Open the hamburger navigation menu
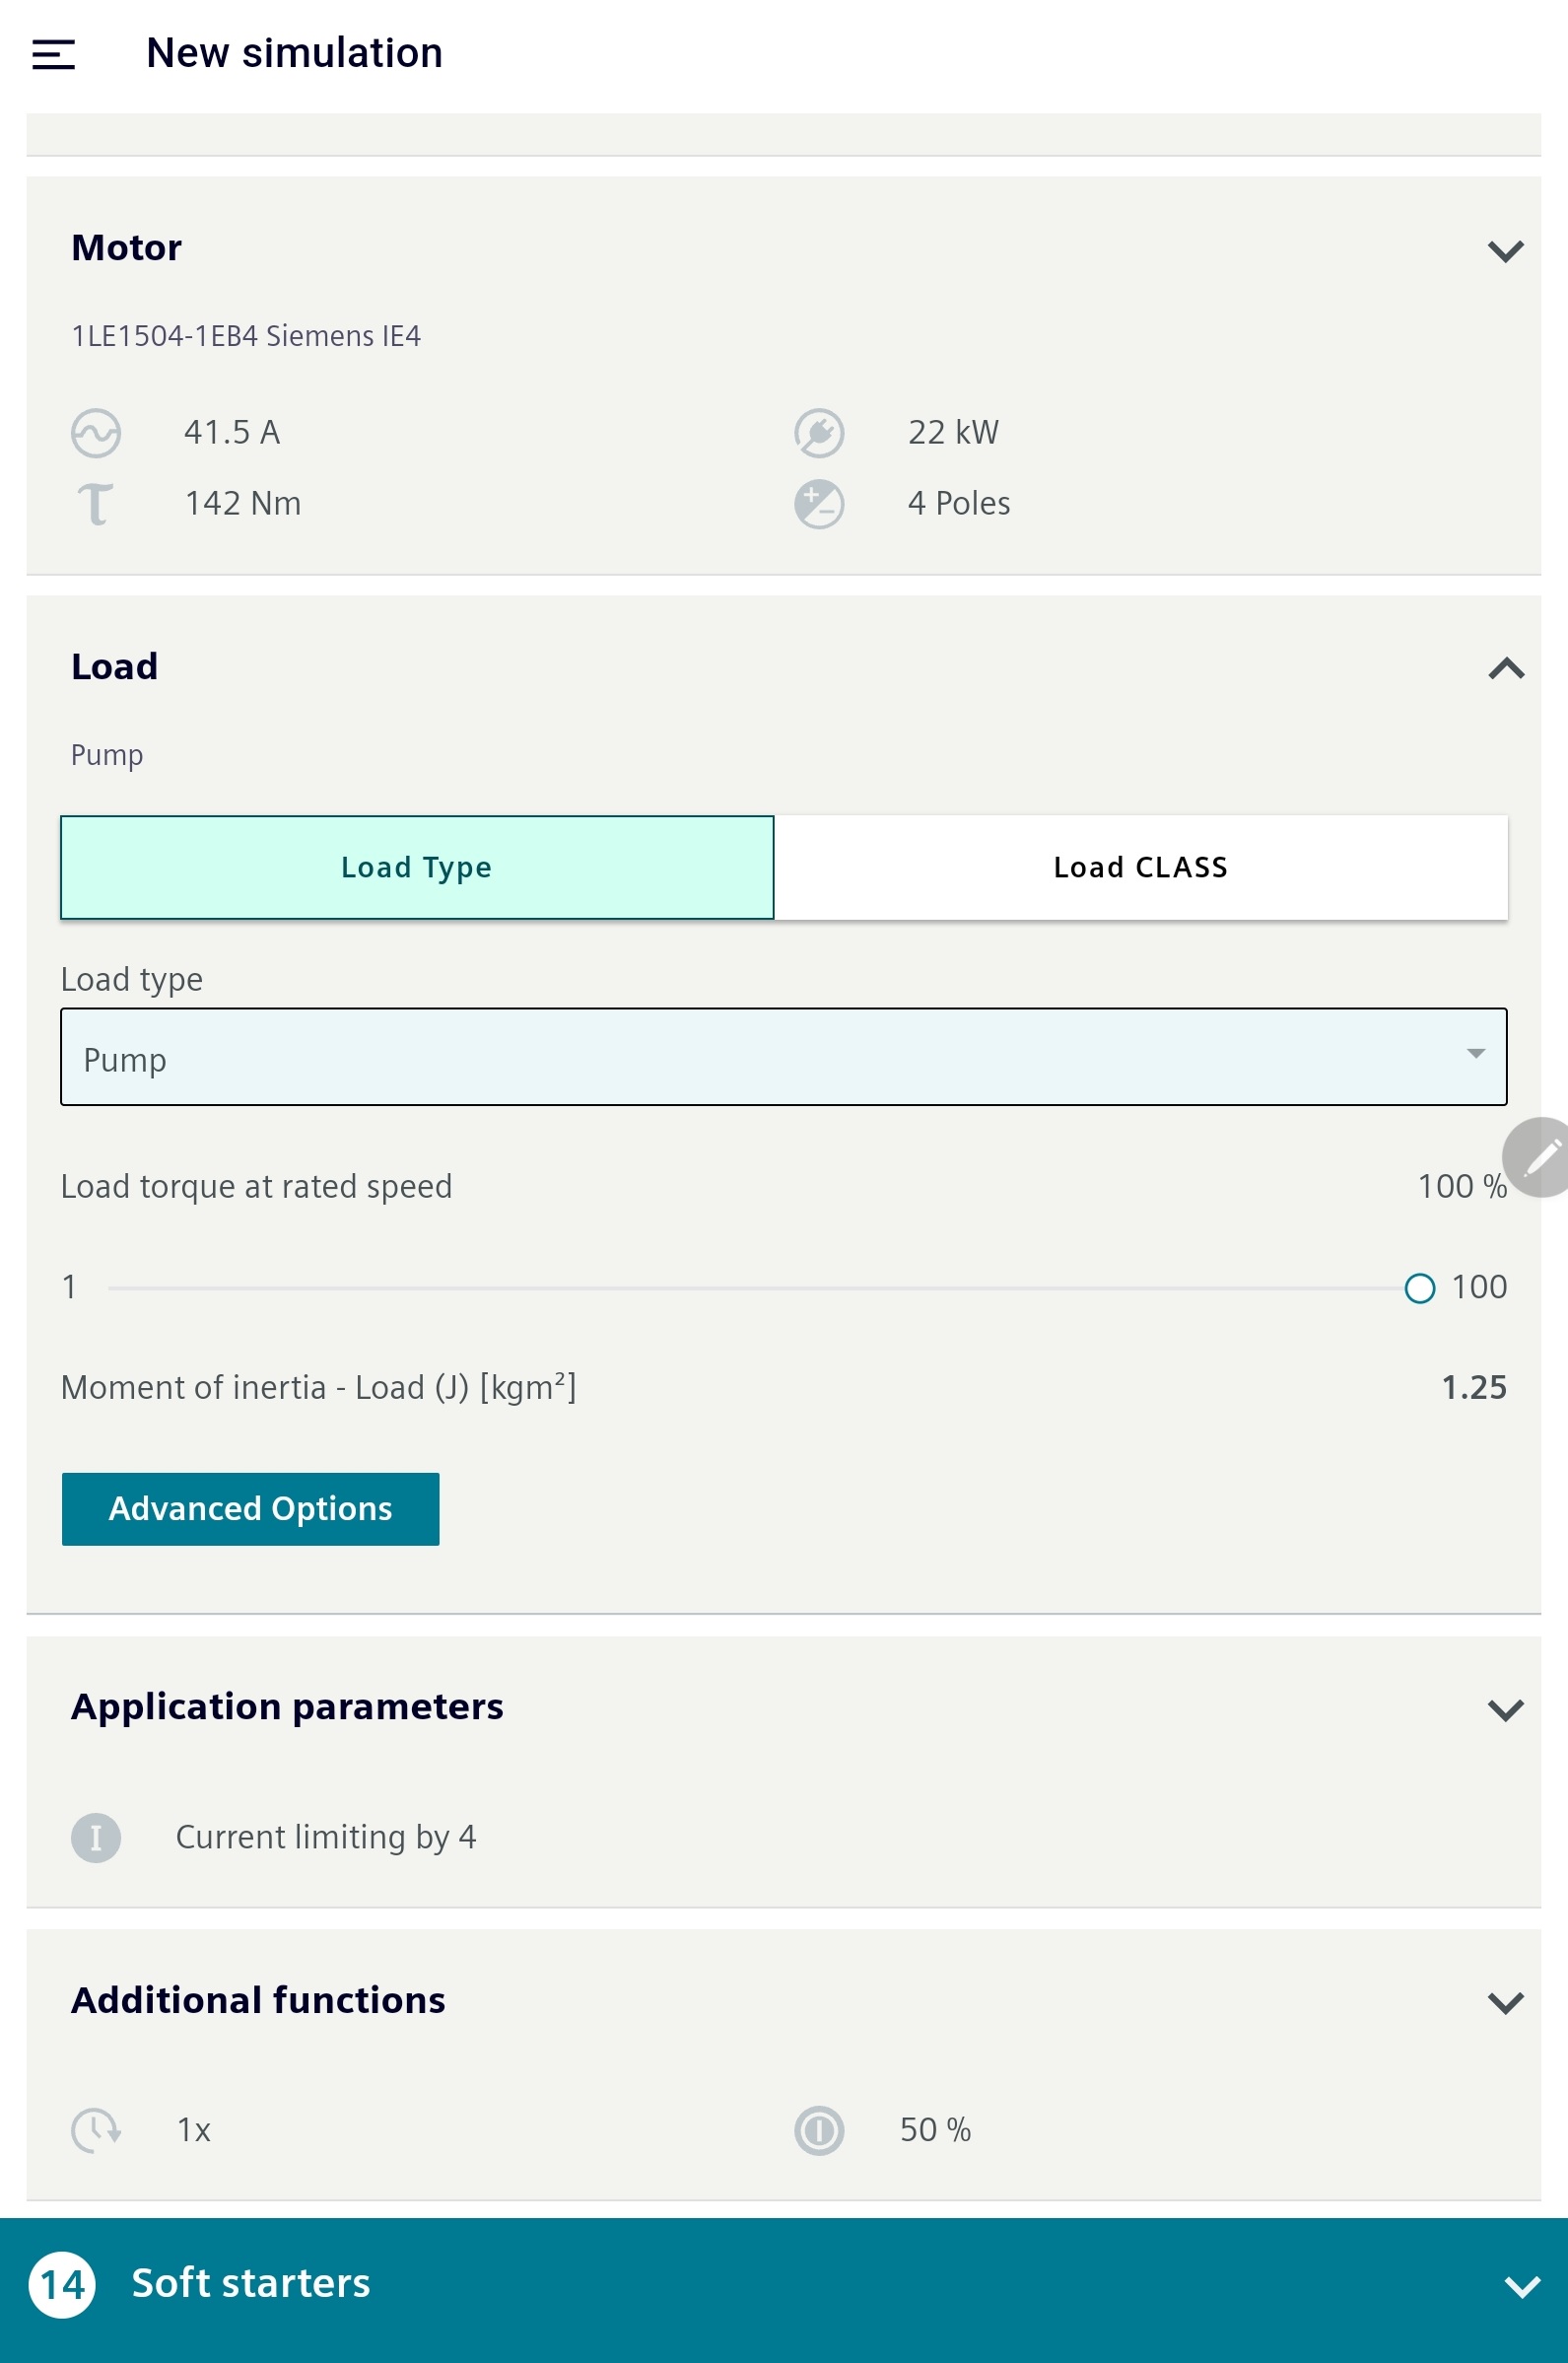Screen dimensions: 1568x2363 tap(54, 54)
